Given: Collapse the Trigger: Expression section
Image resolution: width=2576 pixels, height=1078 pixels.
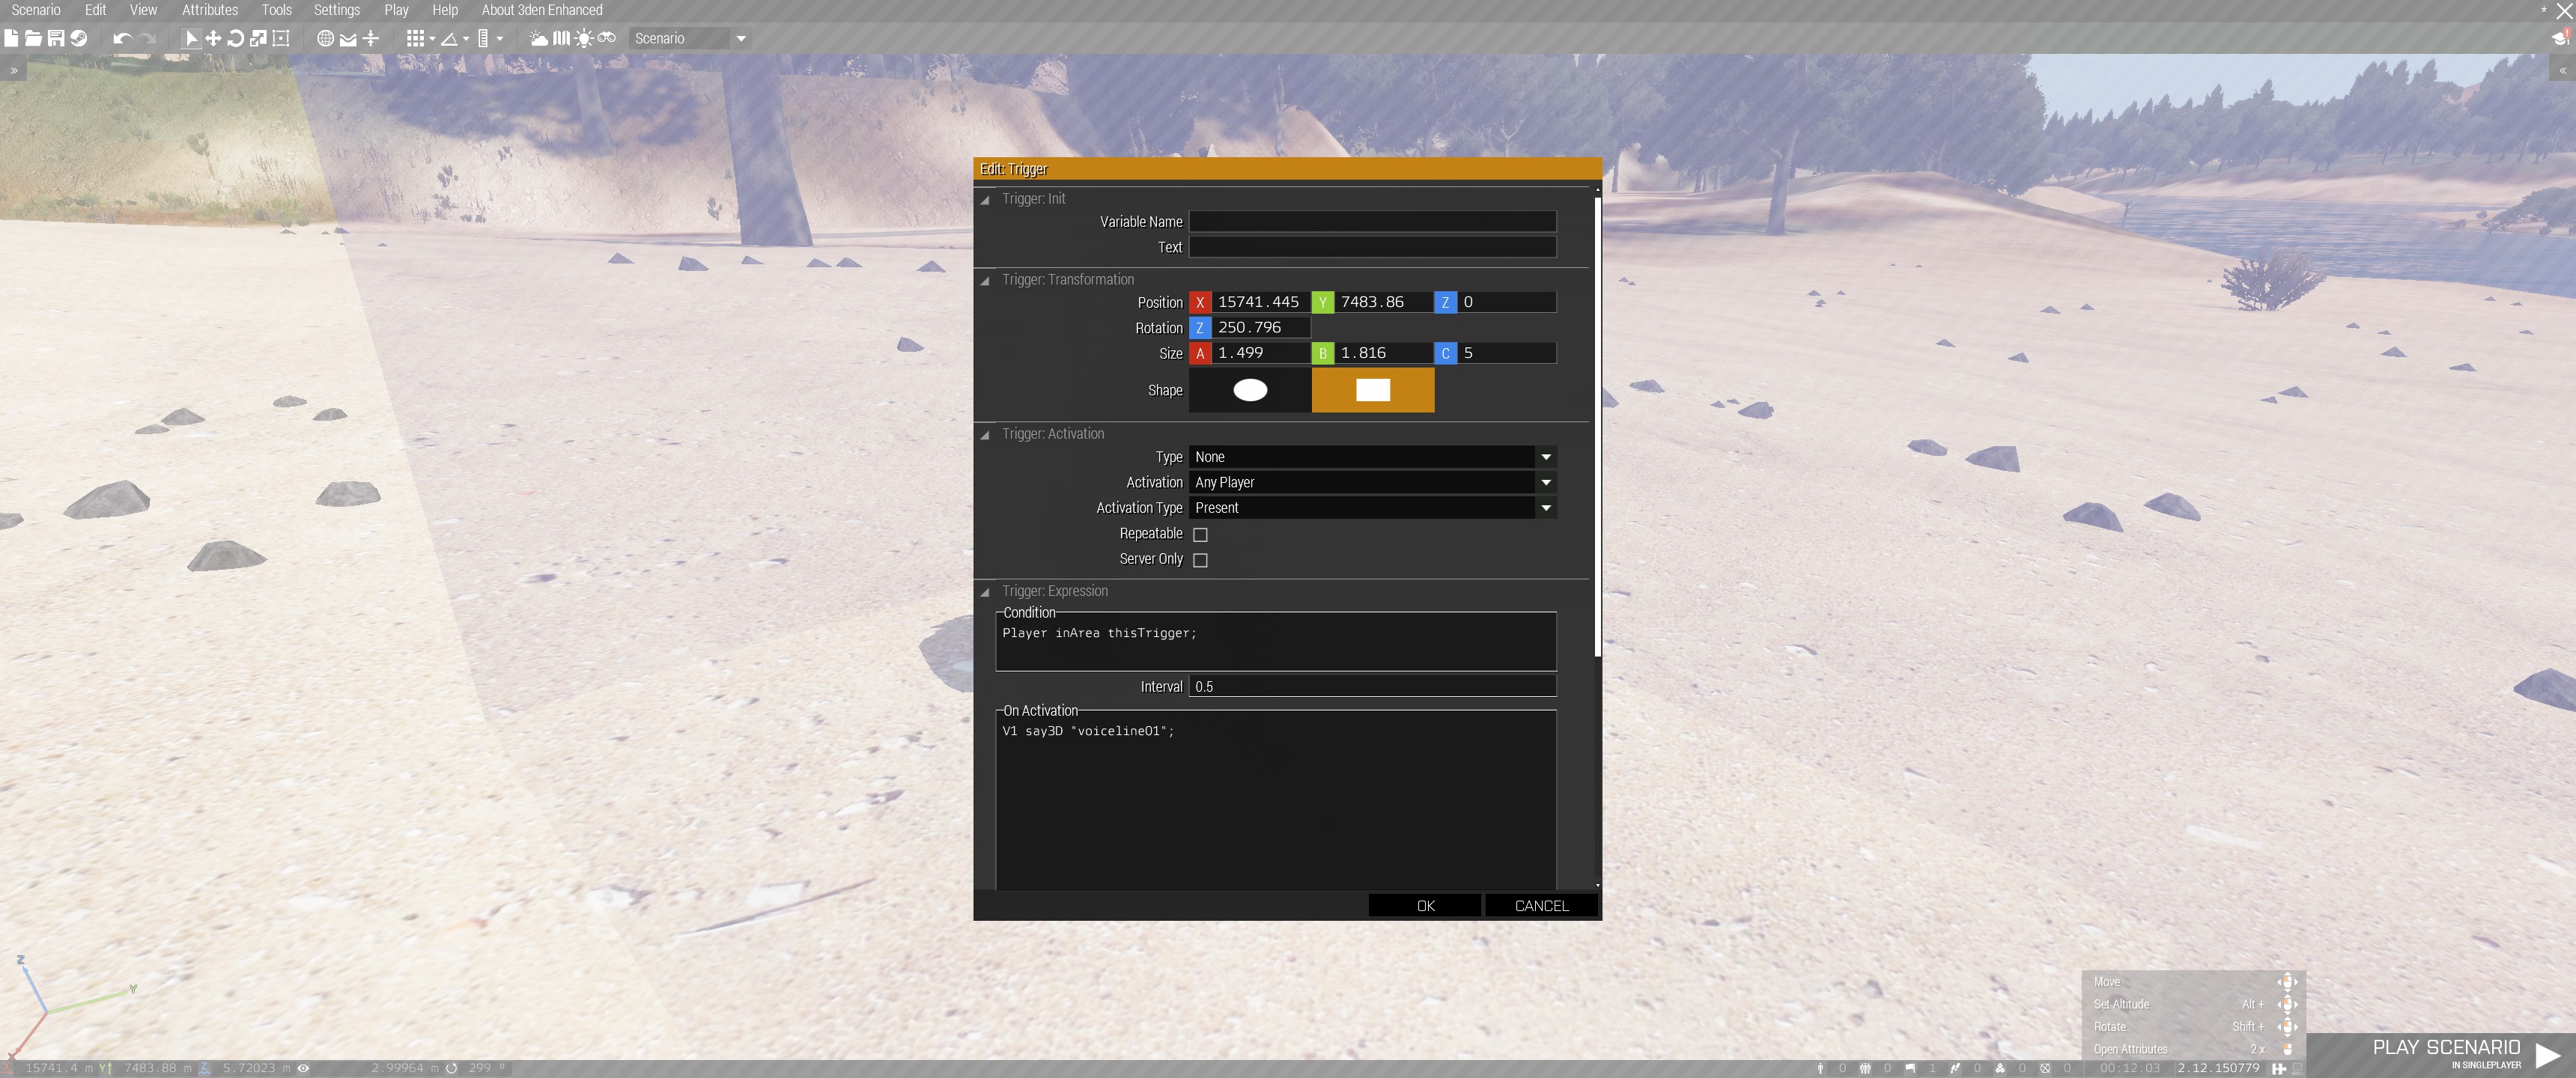Looking at the screenshot, I should [x=985, y=592].
